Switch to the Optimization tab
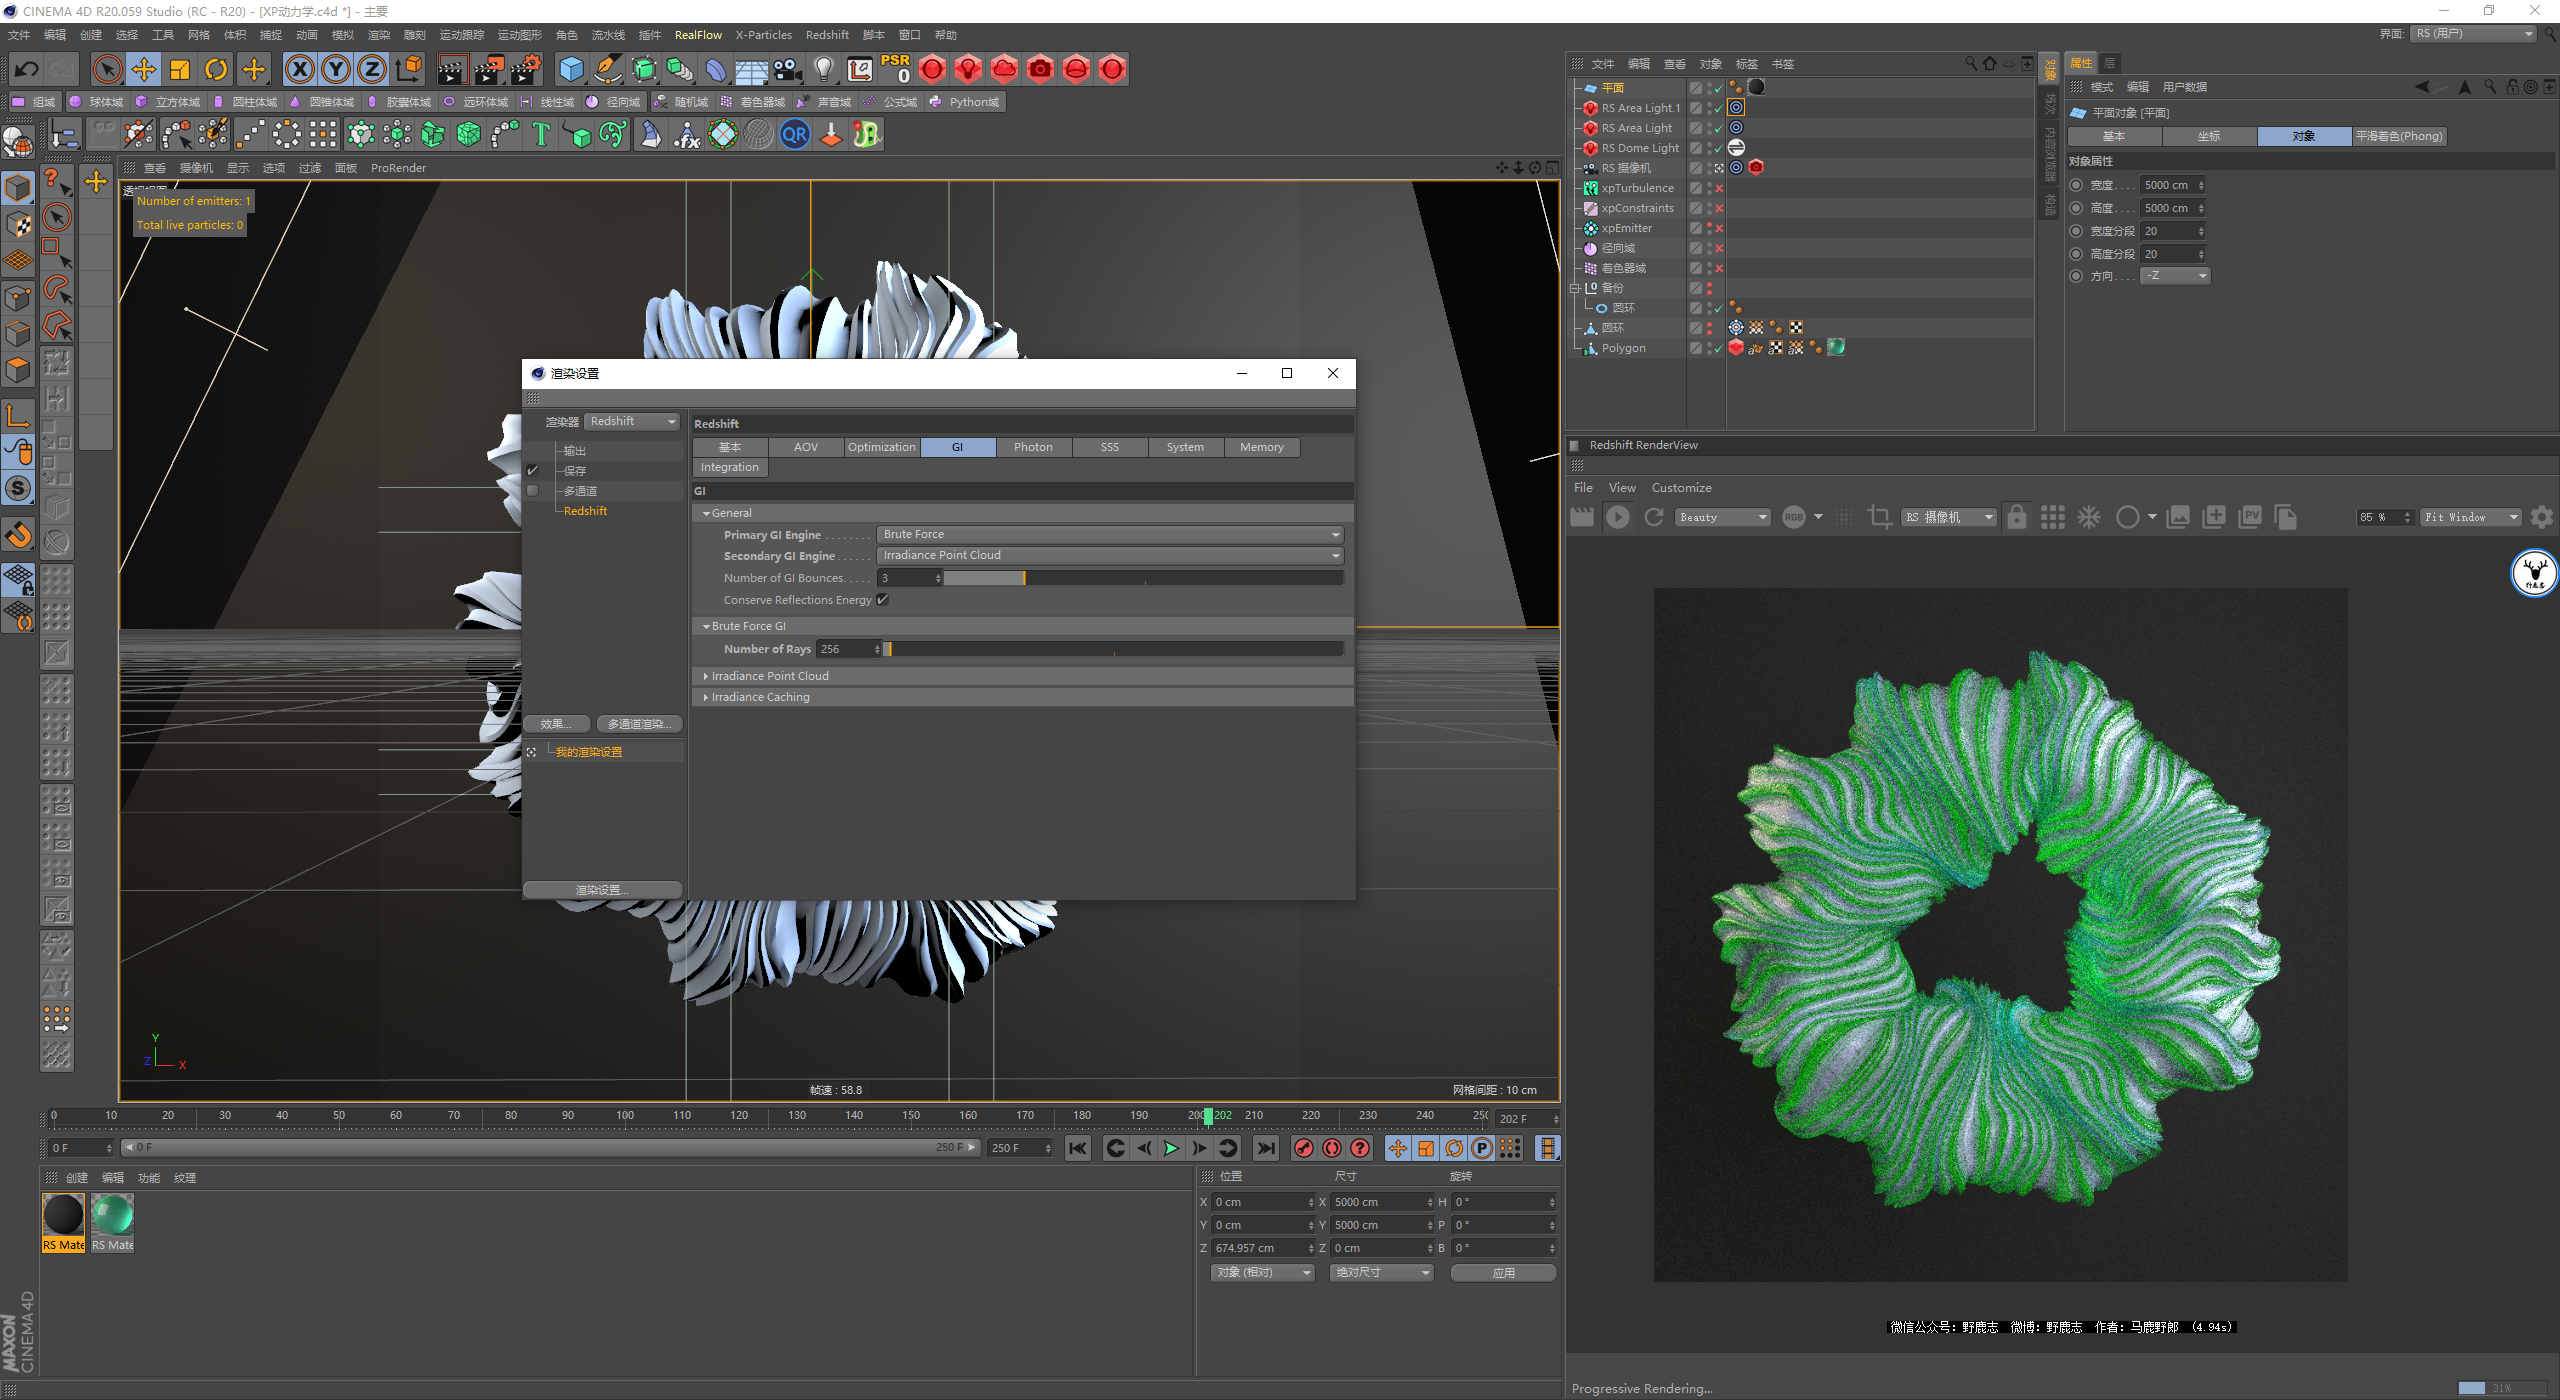This screenshot has width=2560, height=1400. tap(881, 447)
